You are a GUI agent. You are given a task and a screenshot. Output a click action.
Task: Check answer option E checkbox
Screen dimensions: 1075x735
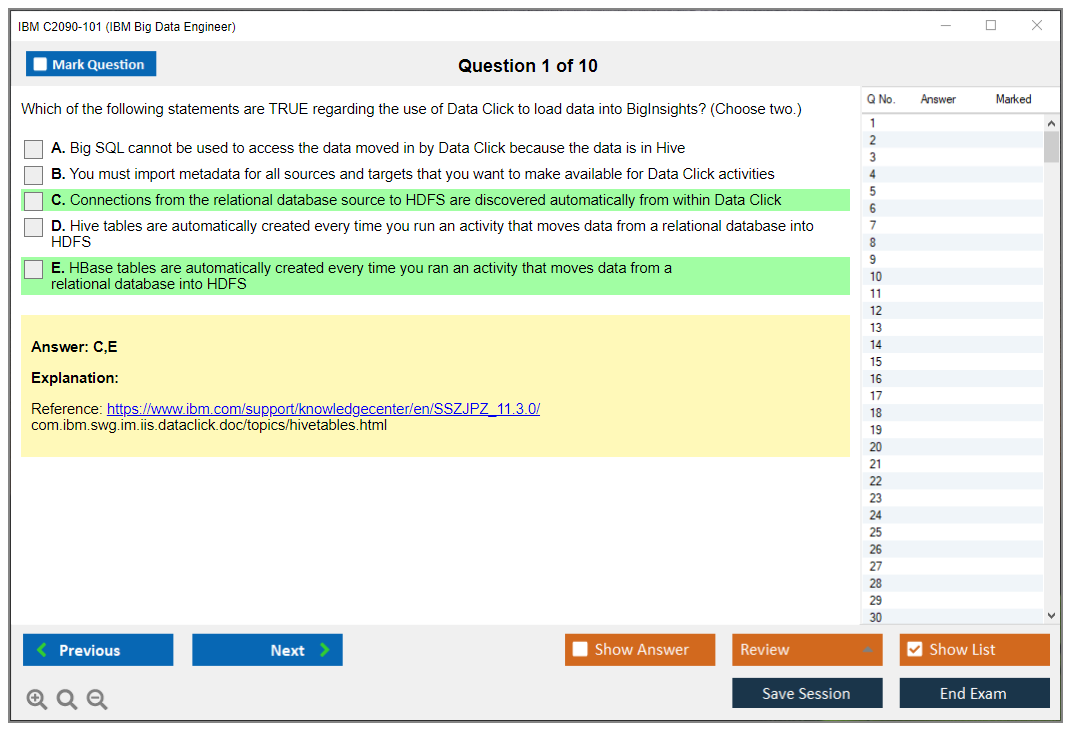[34, 269]
